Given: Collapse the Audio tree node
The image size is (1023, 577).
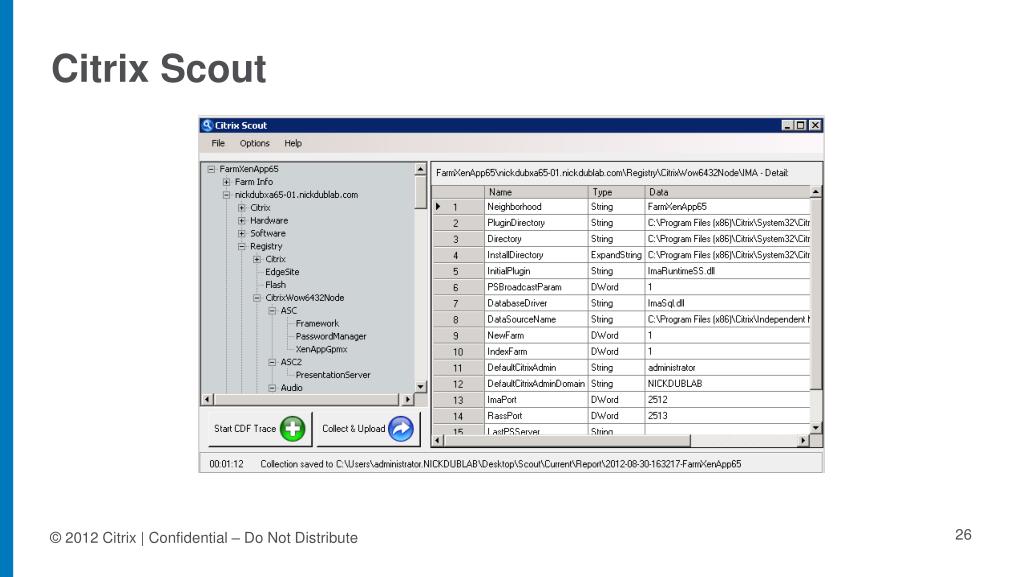Looking at the screenshot, I should click(272, 388).
